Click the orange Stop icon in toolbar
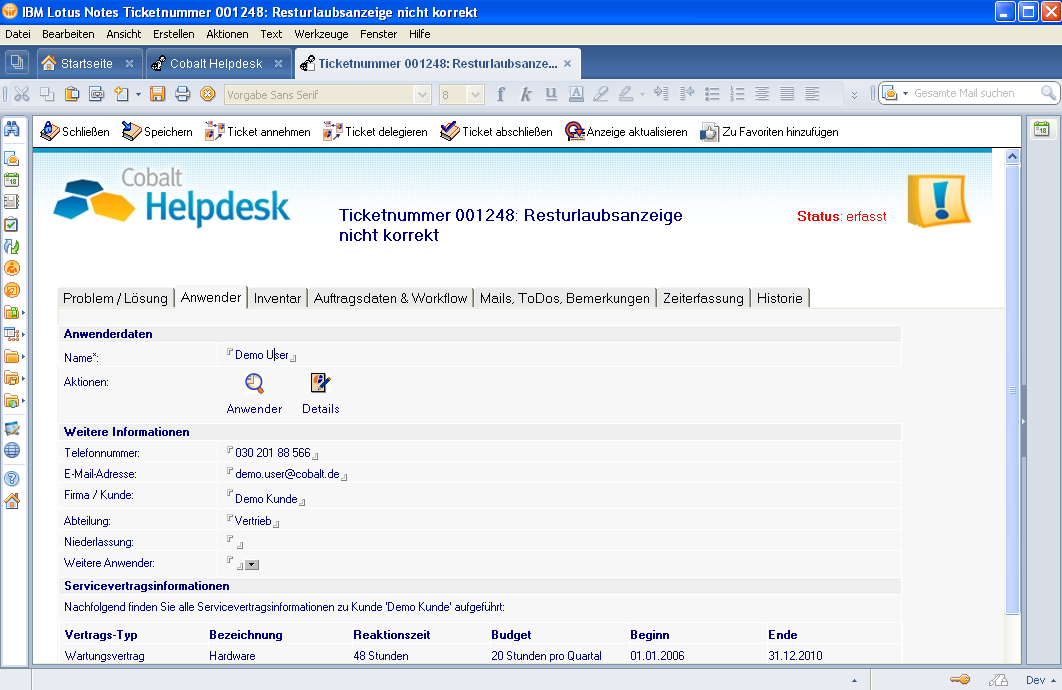Screen dimensions: 1062x690 pyautogui.click(x=208, y=94)
